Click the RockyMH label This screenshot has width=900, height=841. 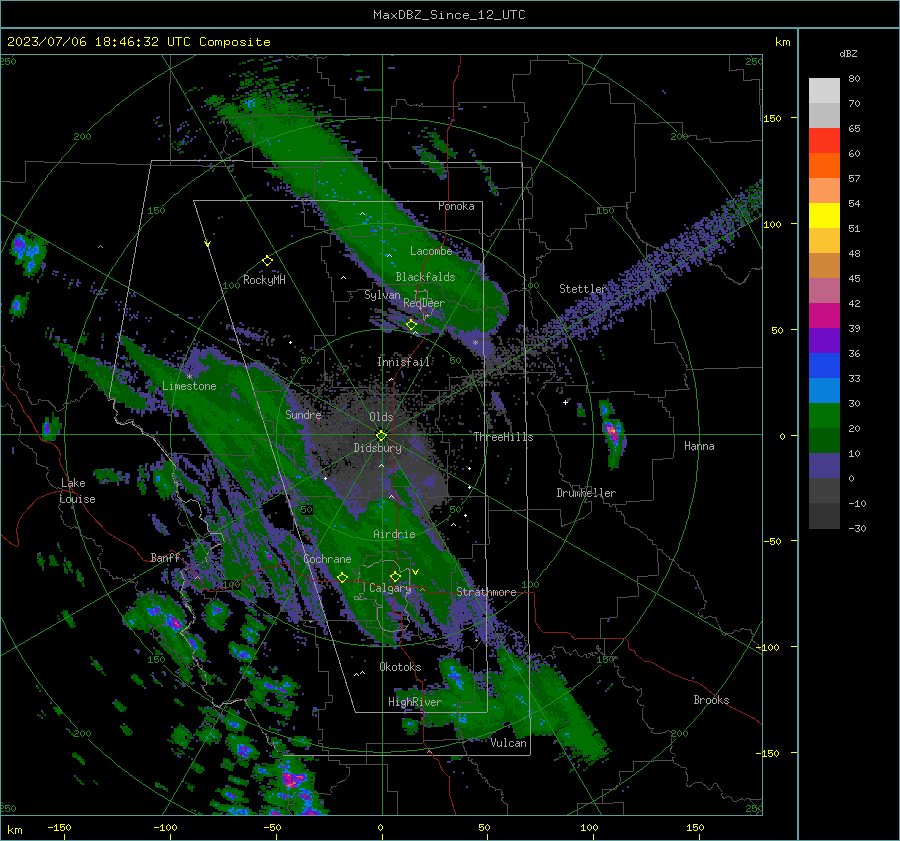(x=264, y=280)
